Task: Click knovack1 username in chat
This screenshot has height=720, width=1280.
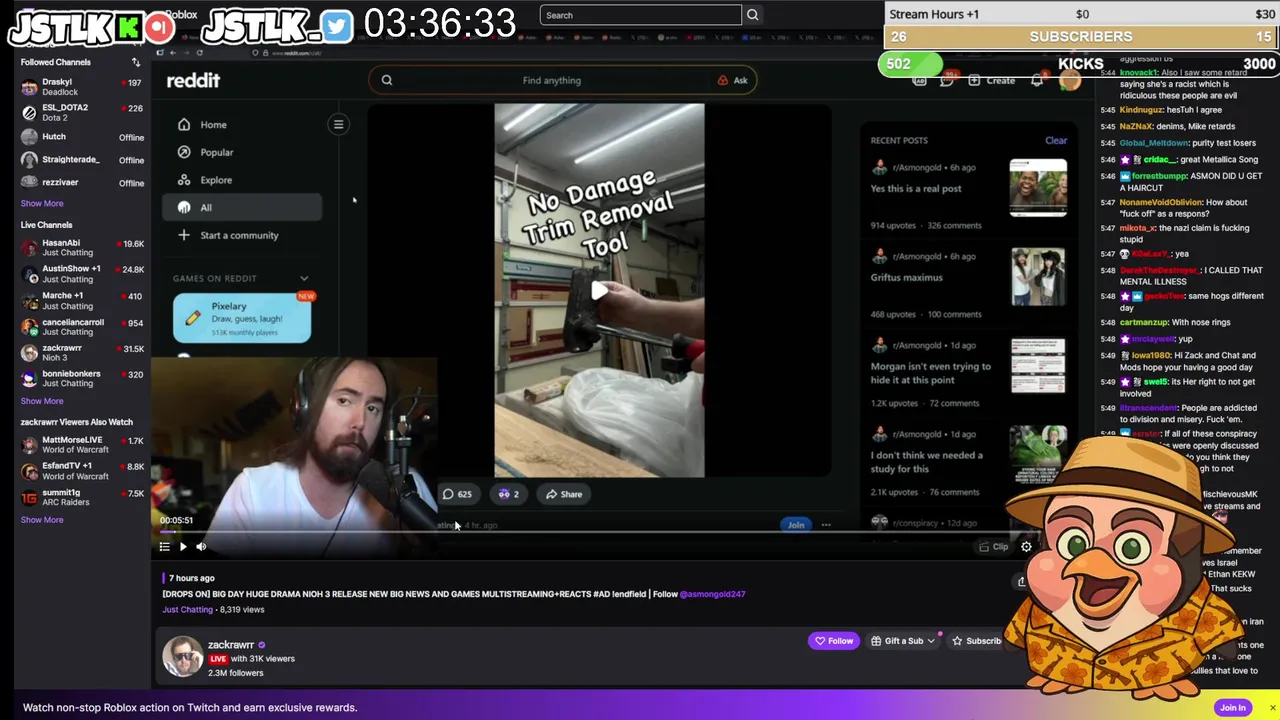Action: 1138,73
